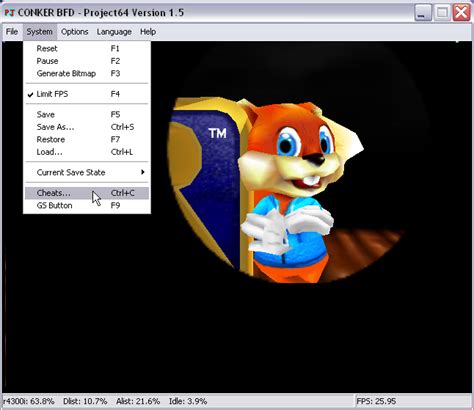Open the File menu
The width and height of the screenshot is (474, 410).
pyautogui.click(x=12, y=32)
